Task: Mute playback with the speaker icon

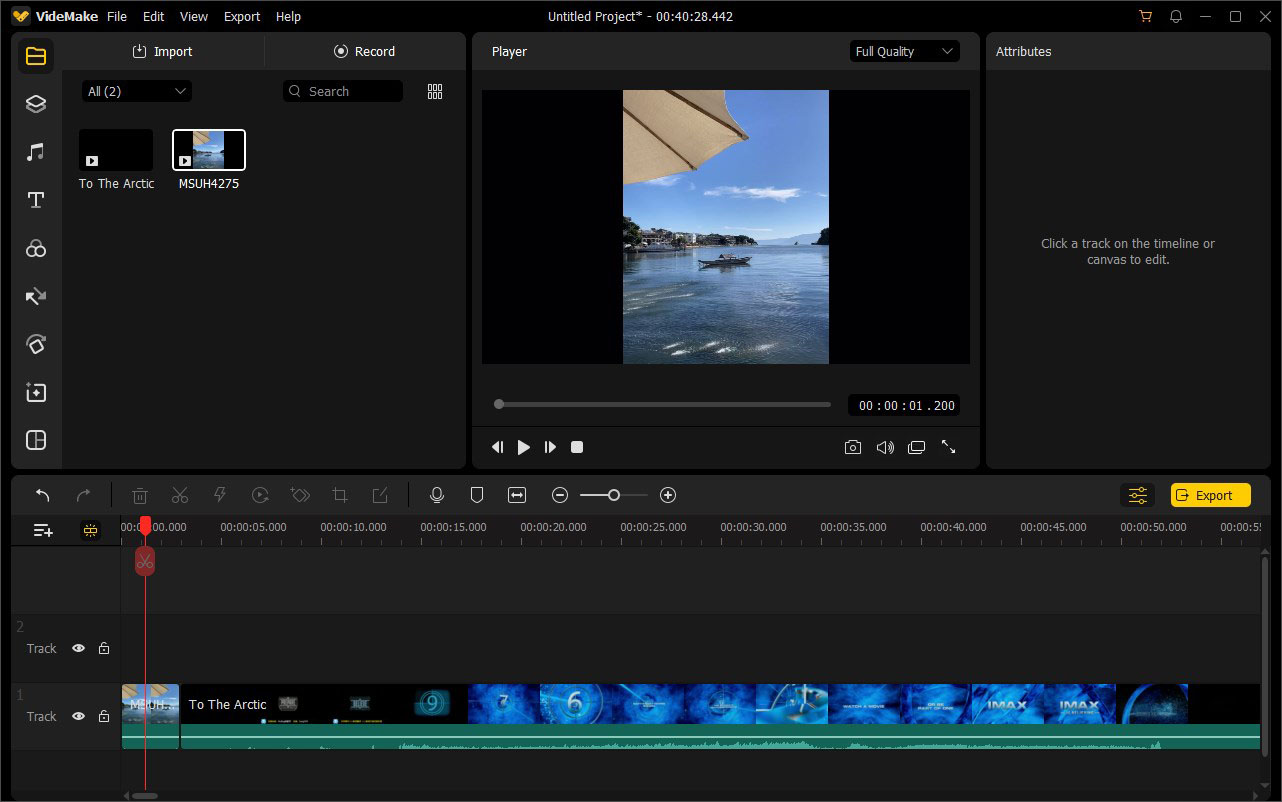Action: point(885,447)
